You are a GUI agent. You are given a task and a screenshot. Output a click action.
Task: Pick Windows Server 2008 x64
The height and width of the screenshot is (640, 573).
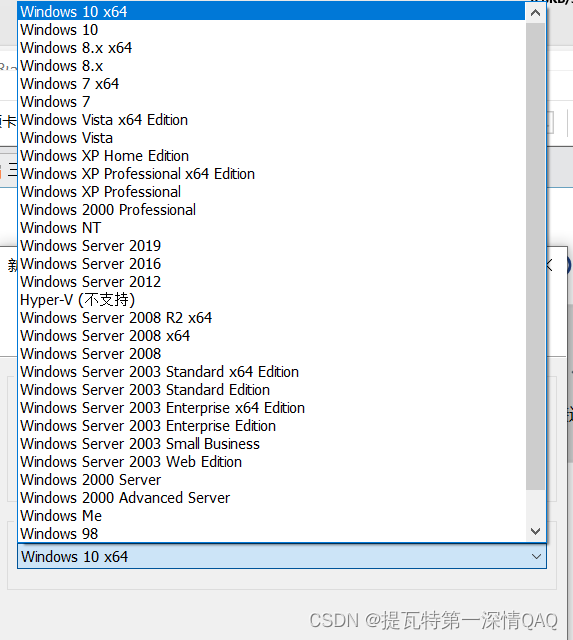pyautogui.click(x=271, y=336)
